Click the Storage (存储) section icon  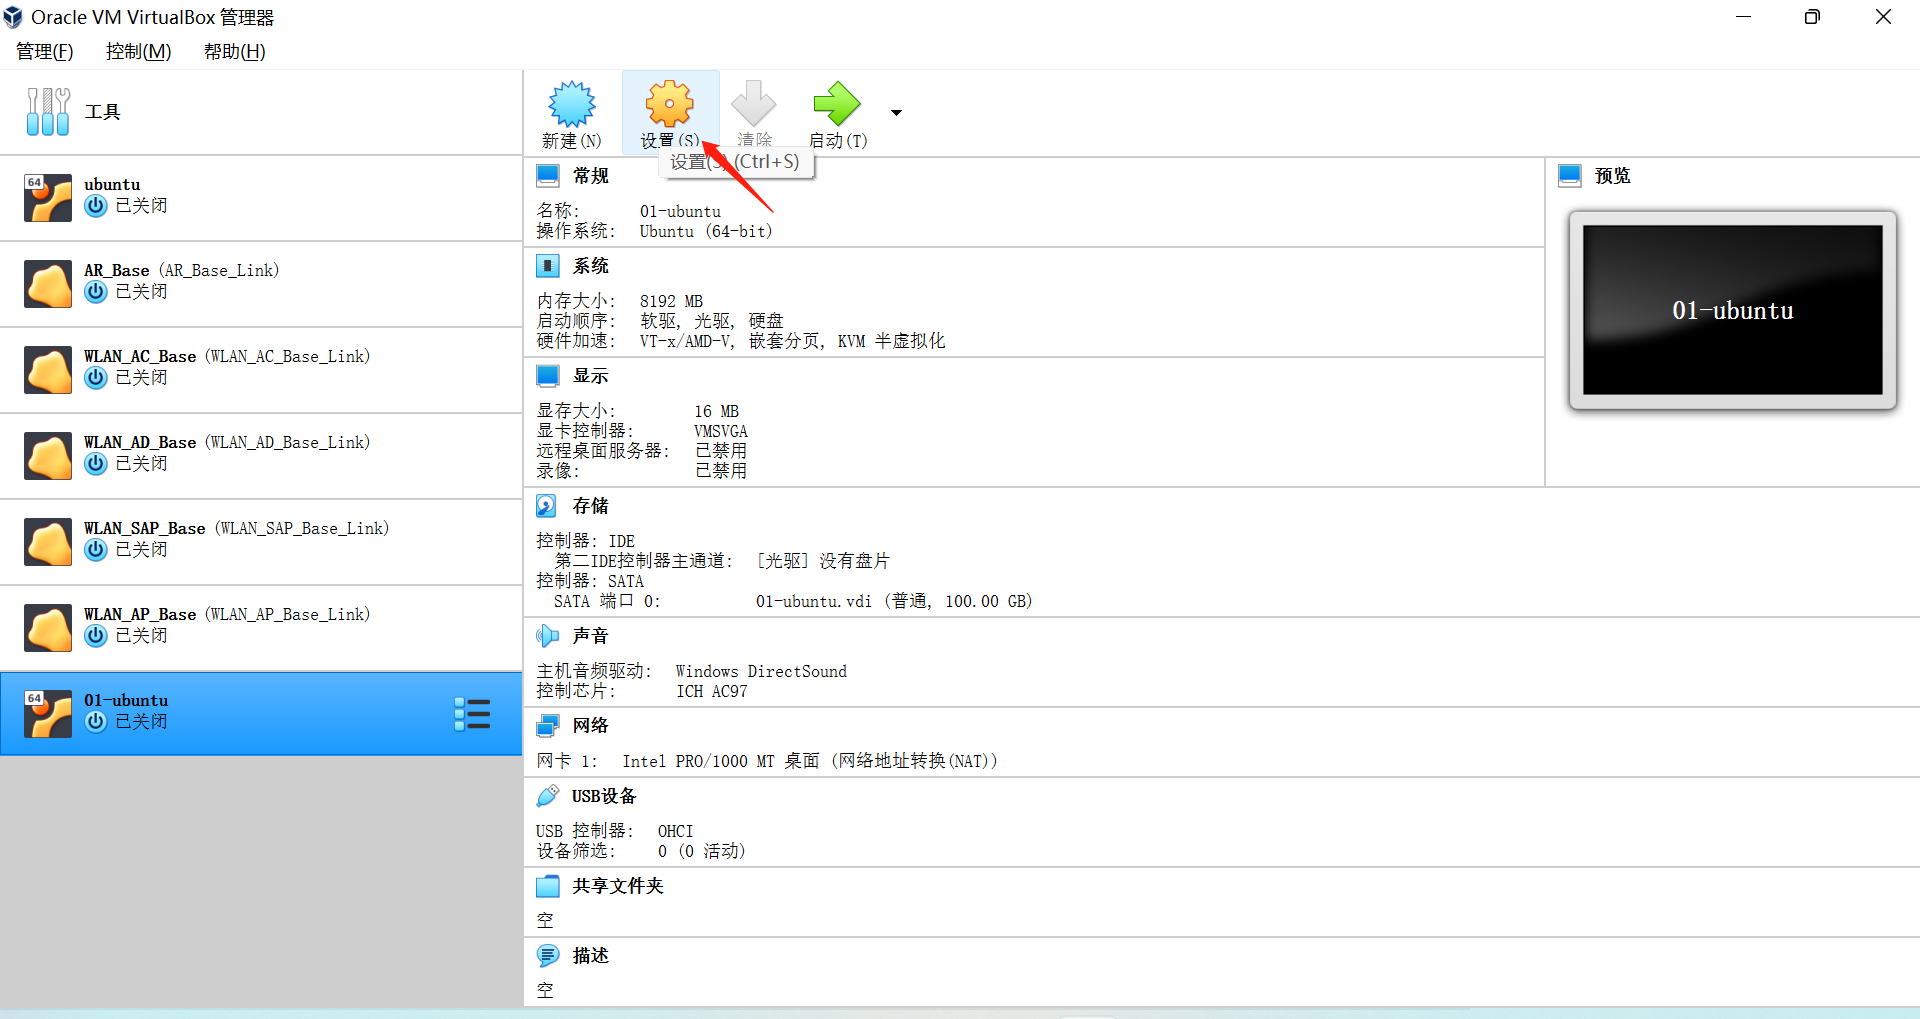pyautogui.click(x=547, y=506)
